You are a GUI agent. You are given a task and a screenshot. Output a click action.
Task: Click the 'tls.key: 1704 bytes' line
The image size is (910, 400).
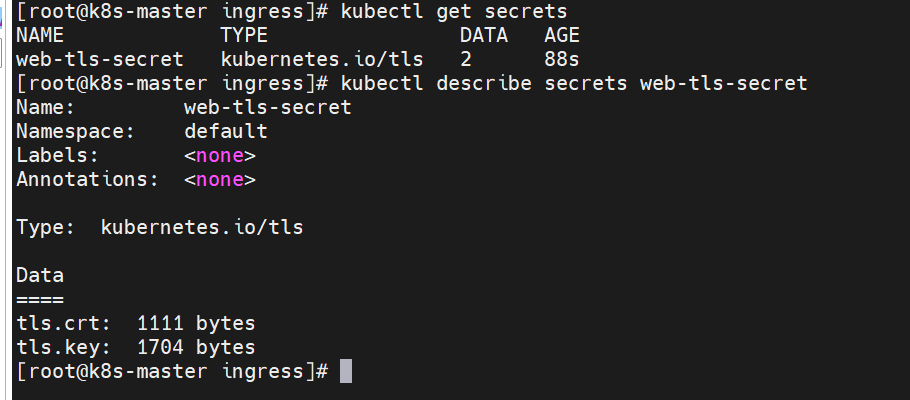coord(136,347)
